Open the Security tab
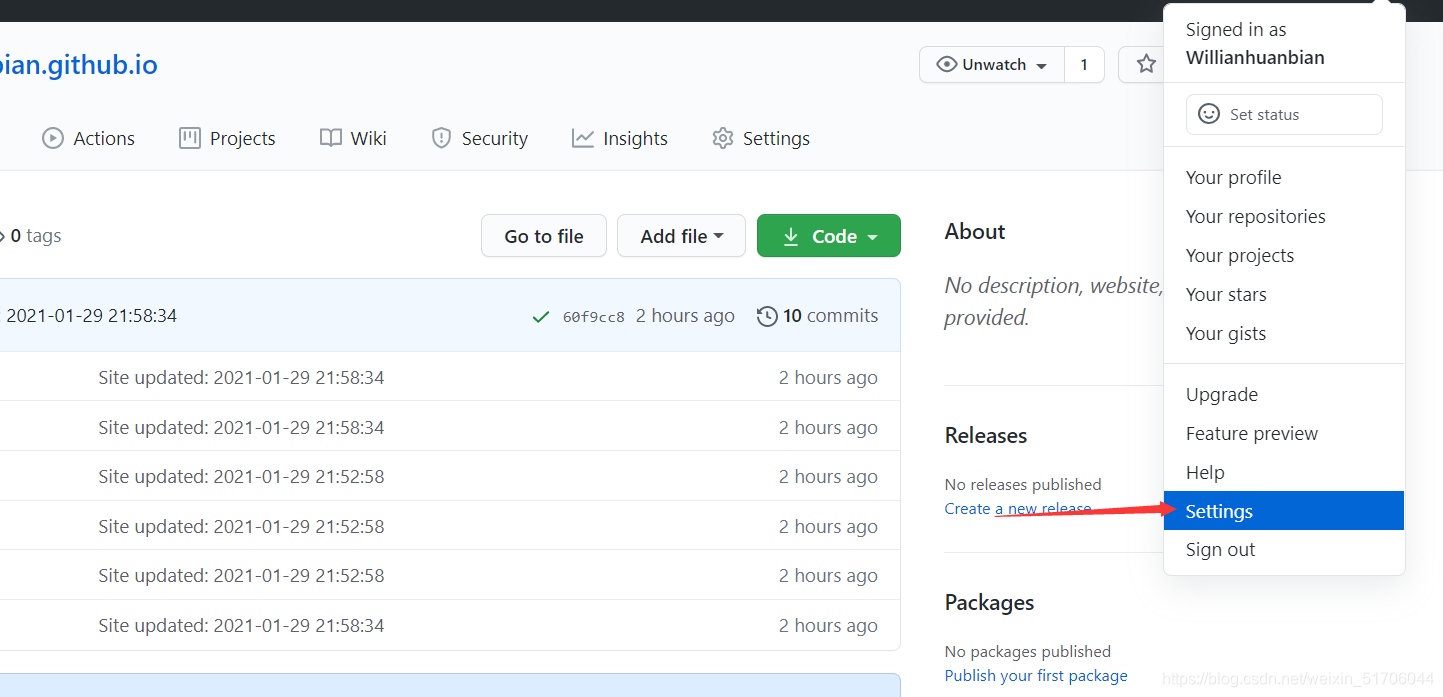Screen dimensions: 1443x697 [479, 138]
